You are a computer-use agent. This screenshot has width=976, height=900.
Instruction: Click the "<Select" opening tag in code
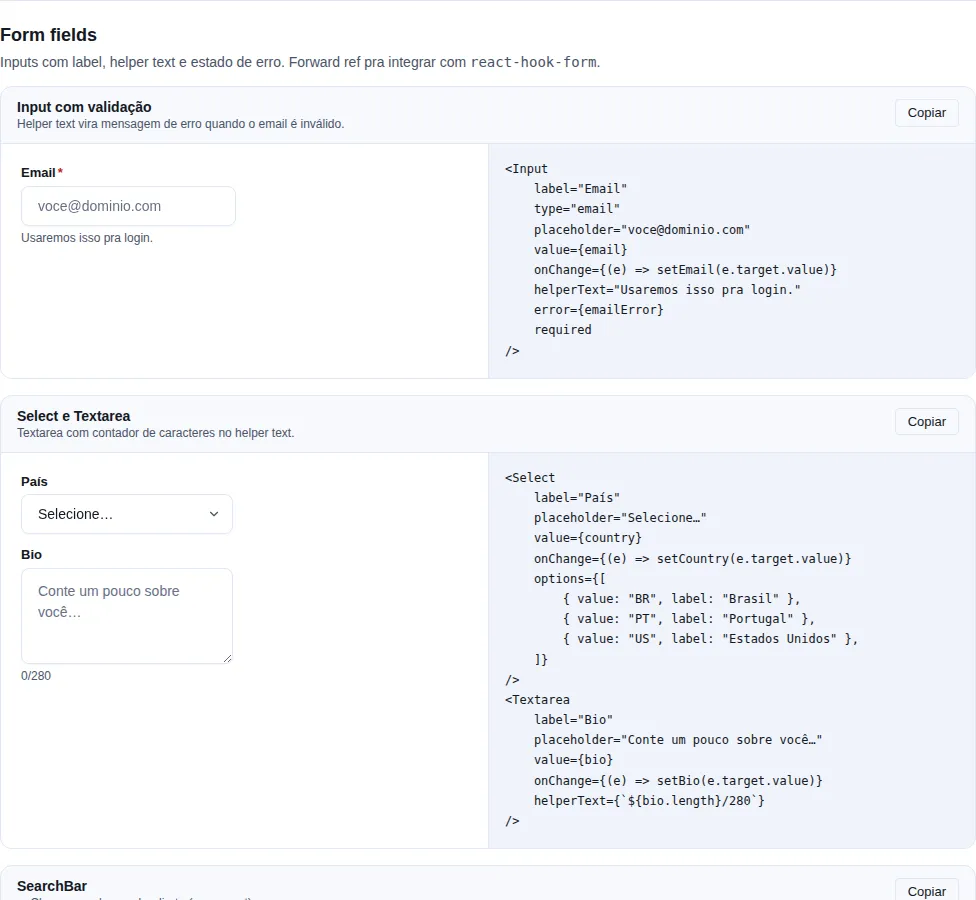click(530, 477)
